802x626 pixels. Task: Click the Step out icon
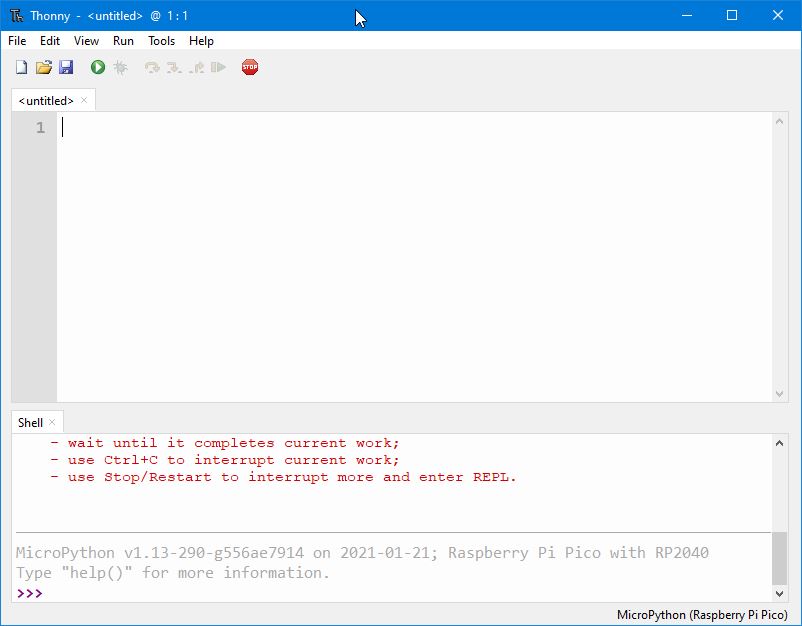[x=197, y=67]
